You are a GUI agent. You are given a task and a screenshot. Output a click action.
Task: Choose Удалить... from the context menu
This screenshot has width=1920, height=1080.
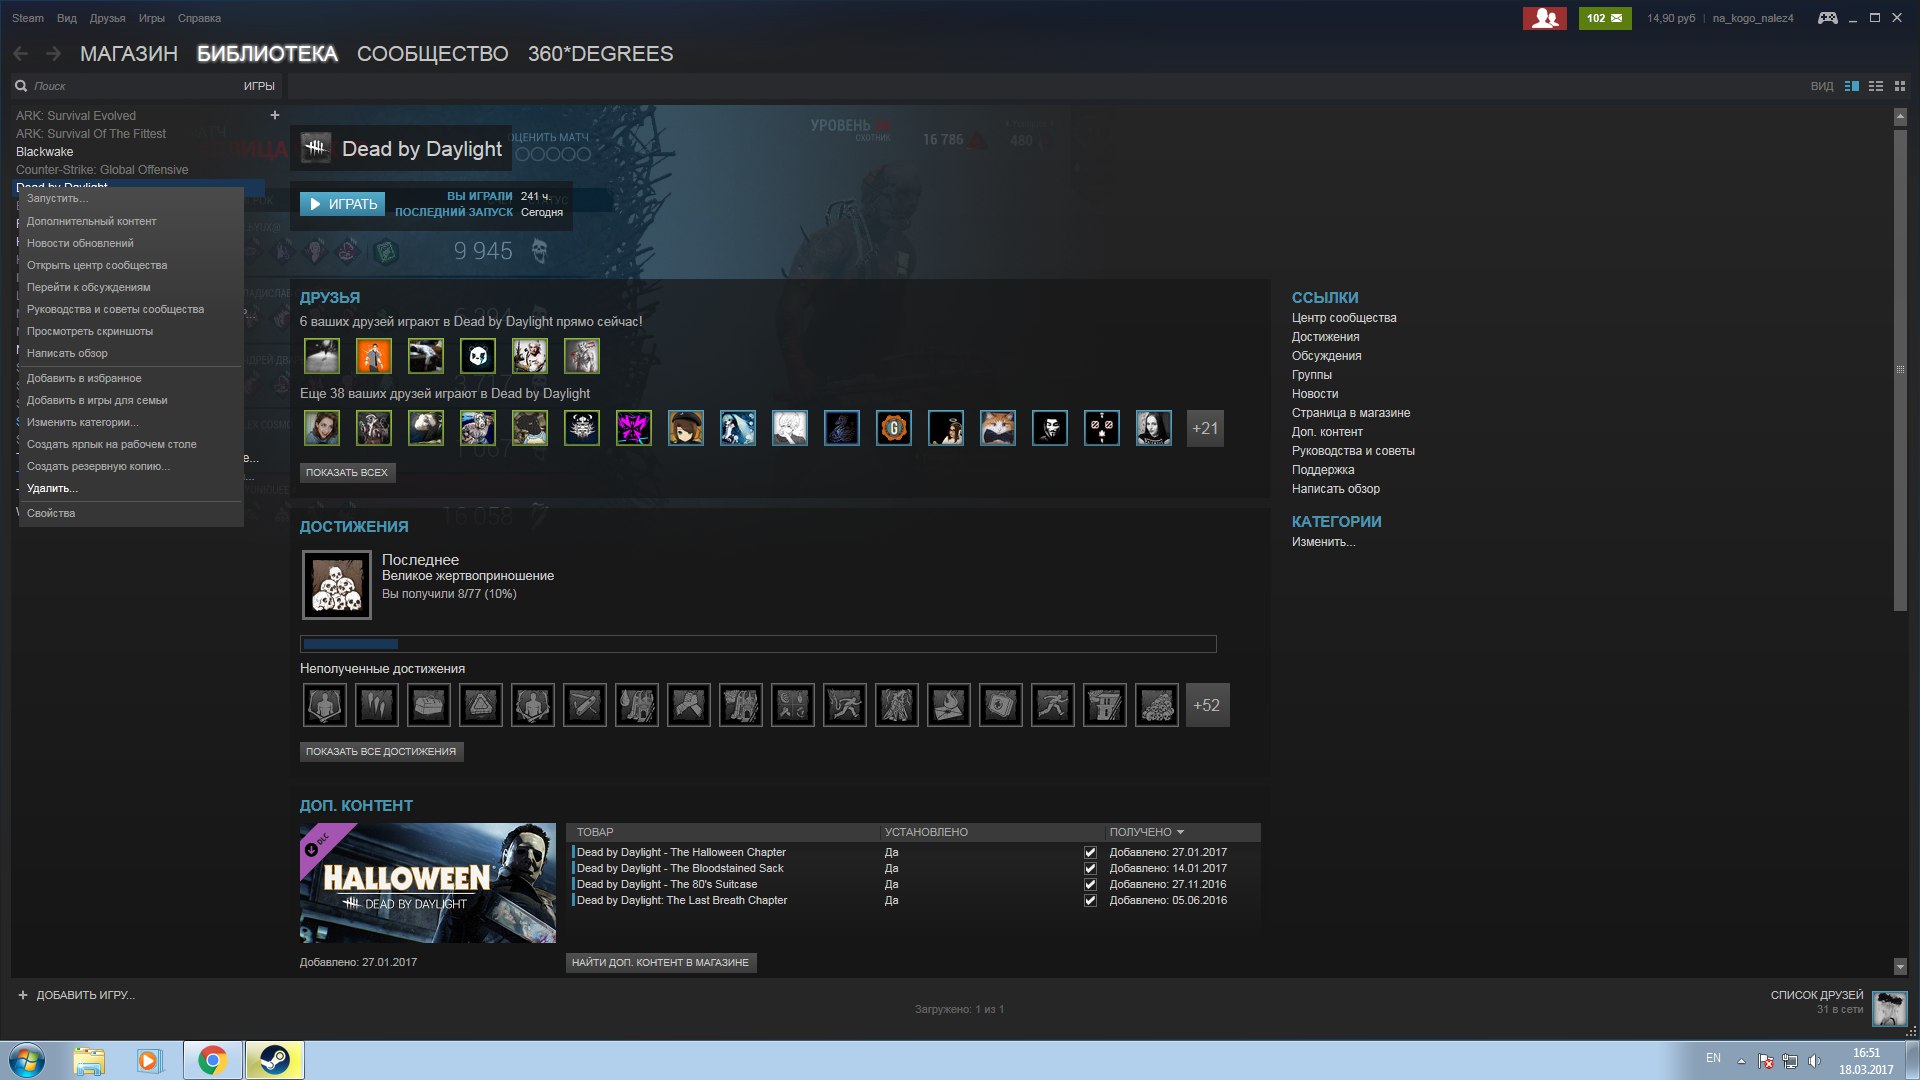coord(131,488)
